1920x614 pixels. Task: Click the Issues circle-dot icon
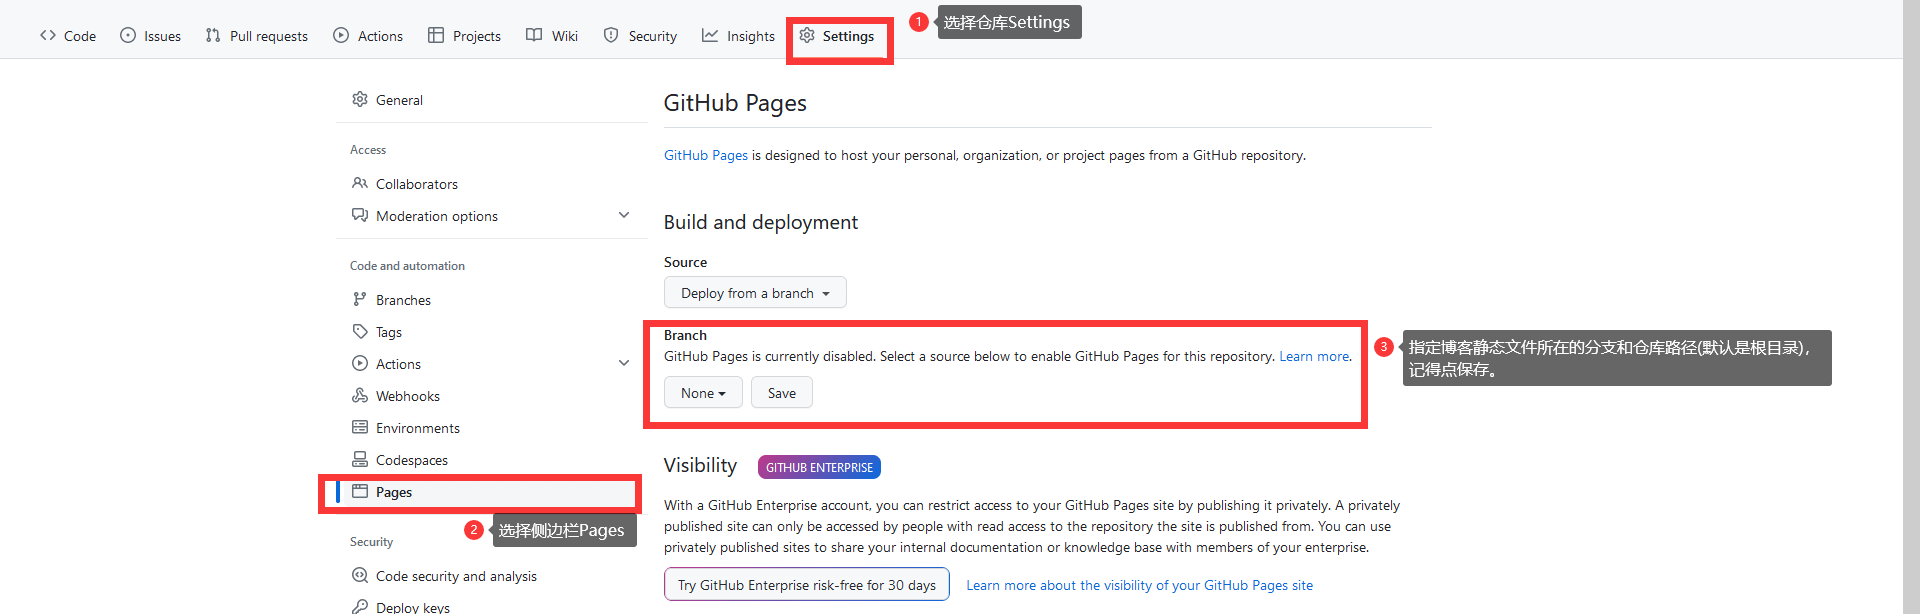click(x=128, y=35)
